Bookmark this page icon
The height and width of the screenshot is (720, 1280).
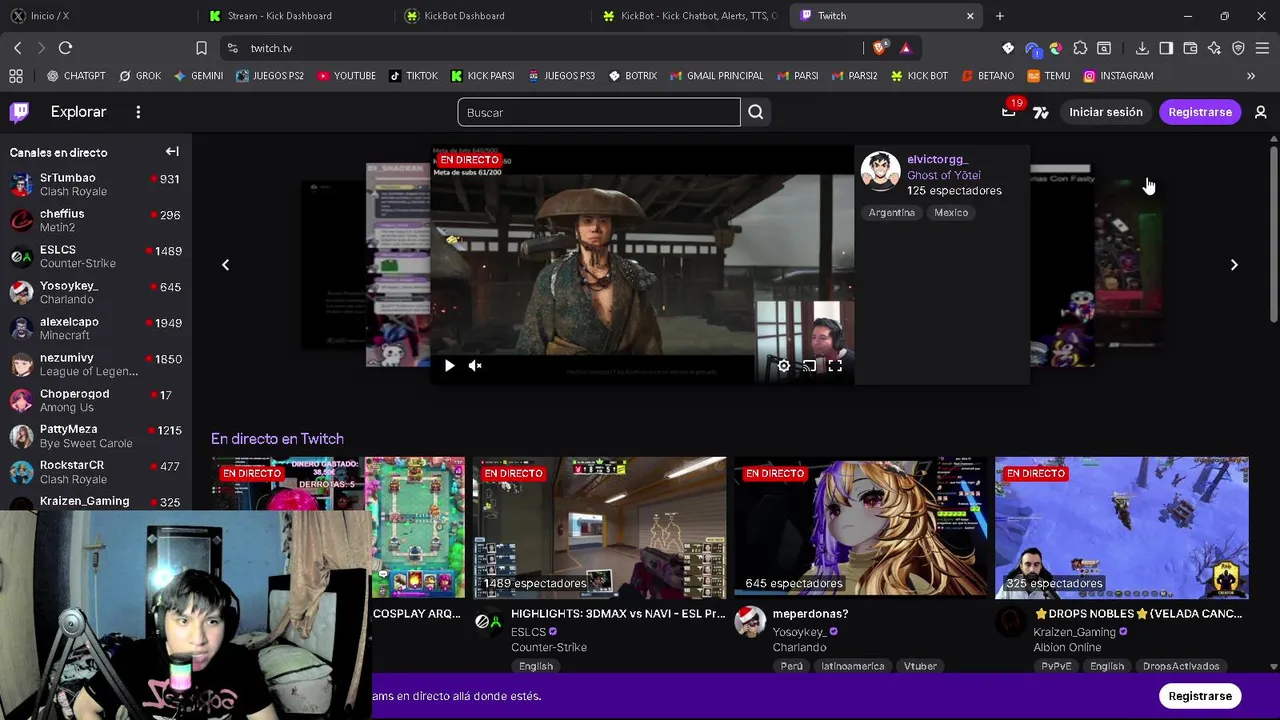point(201,48)
